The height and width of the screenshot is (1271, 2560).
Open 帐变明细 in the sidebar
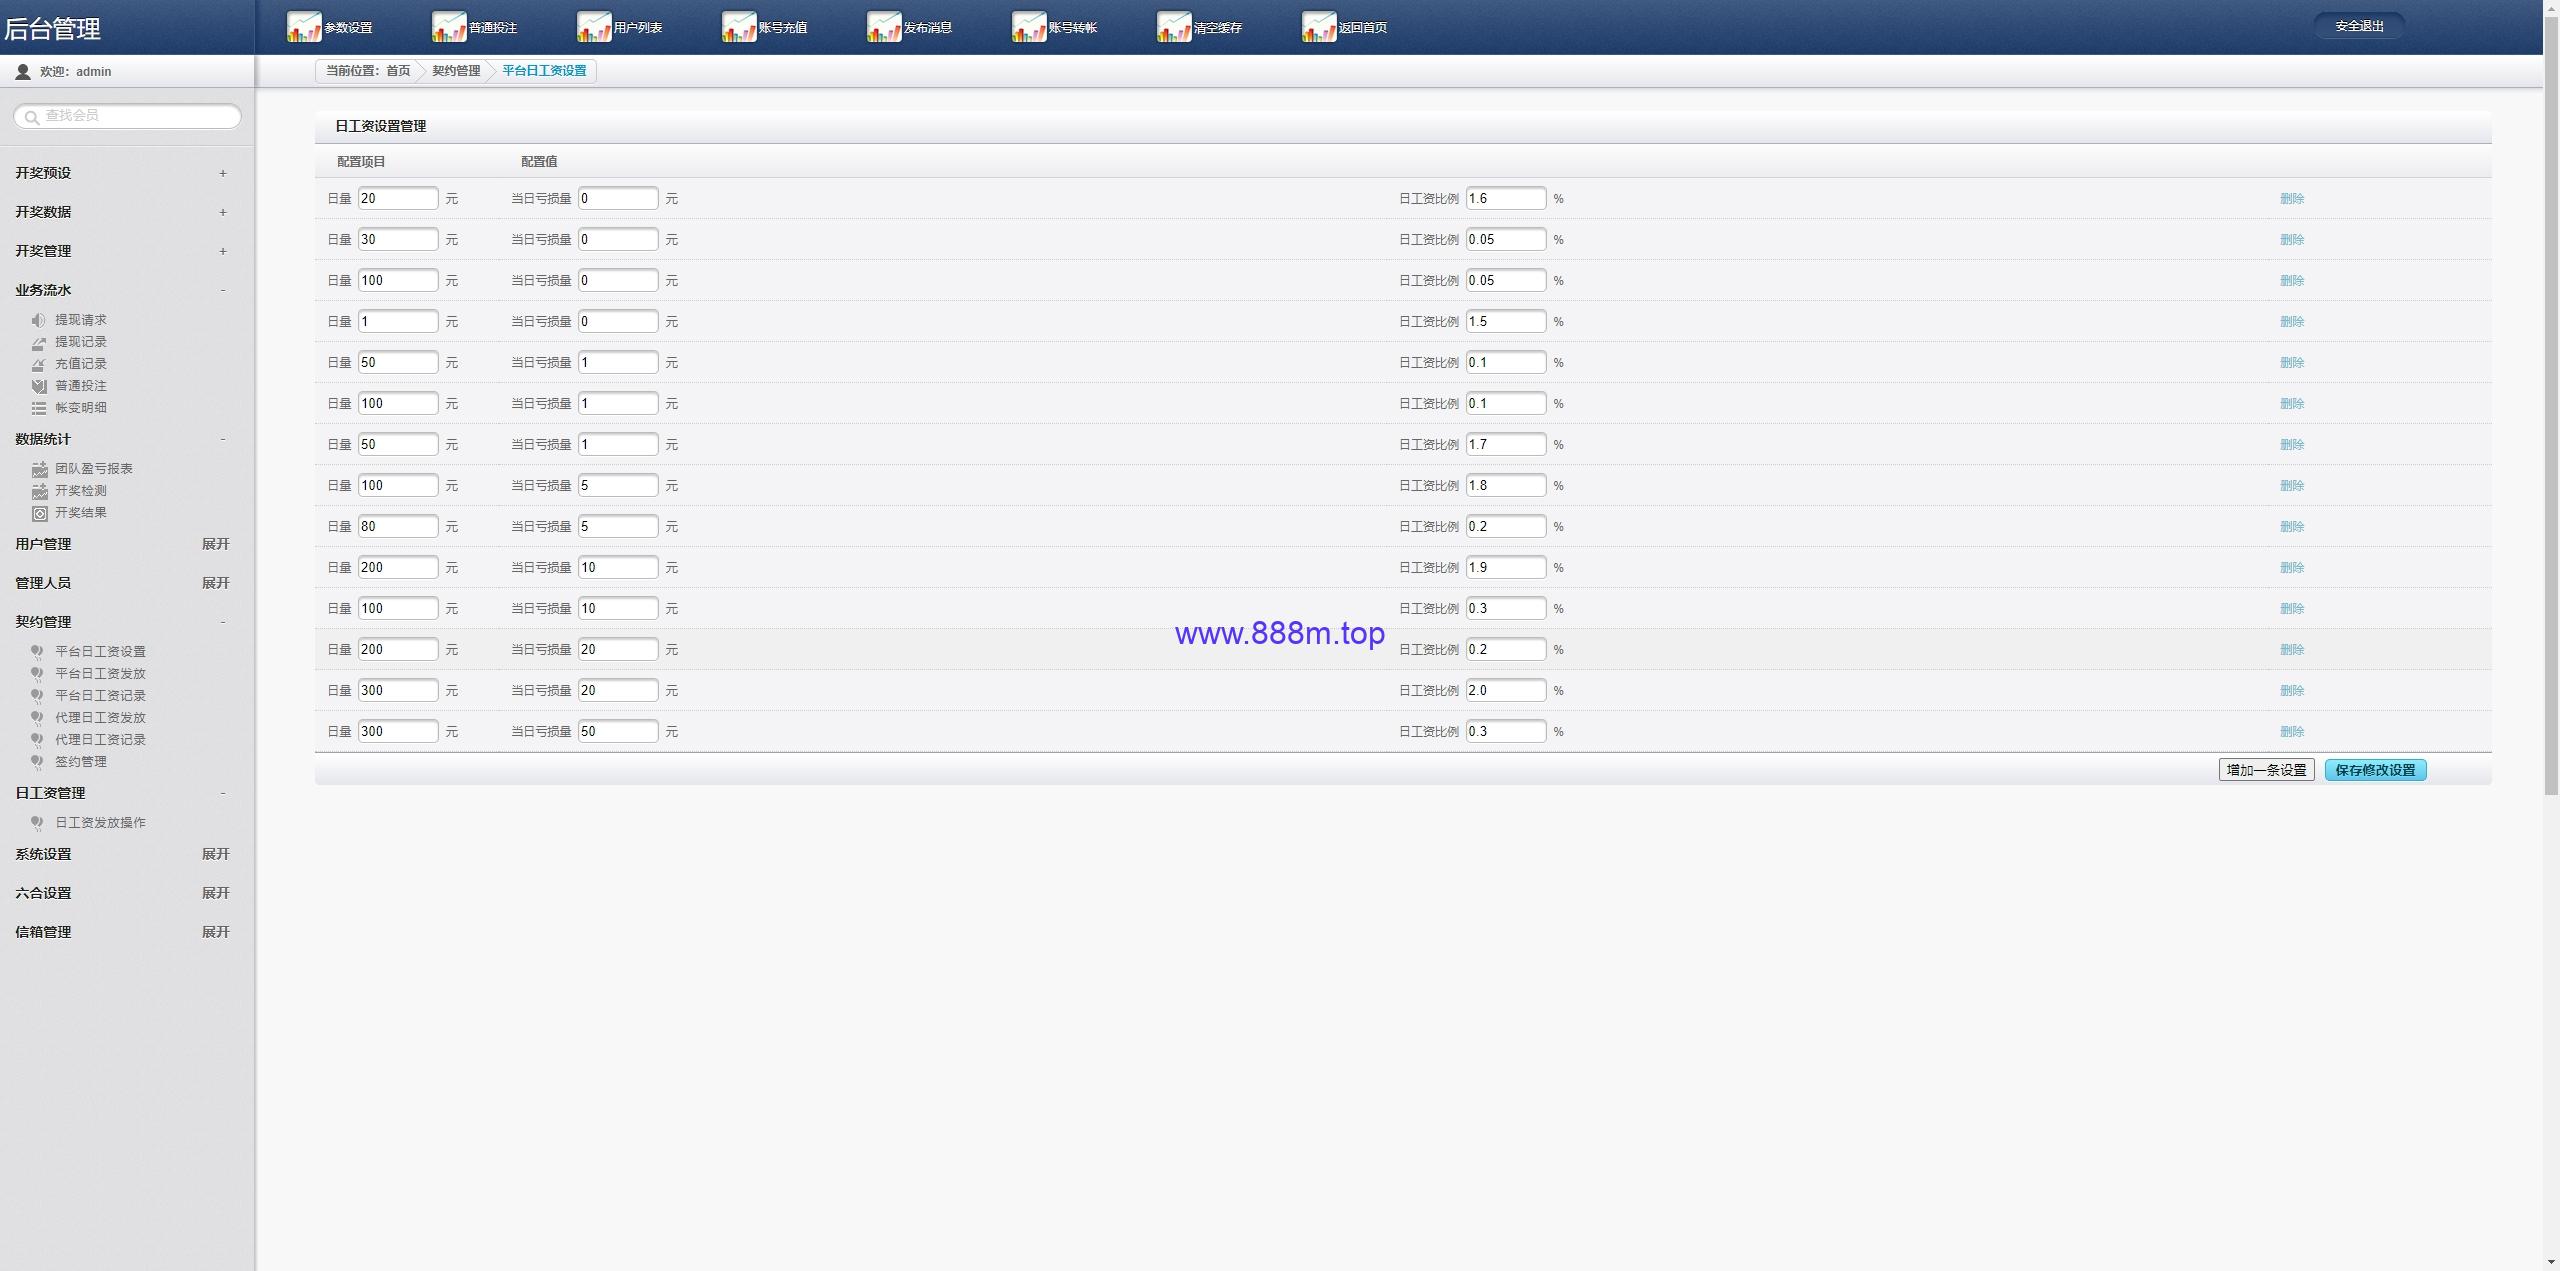[x=80, y=408]
